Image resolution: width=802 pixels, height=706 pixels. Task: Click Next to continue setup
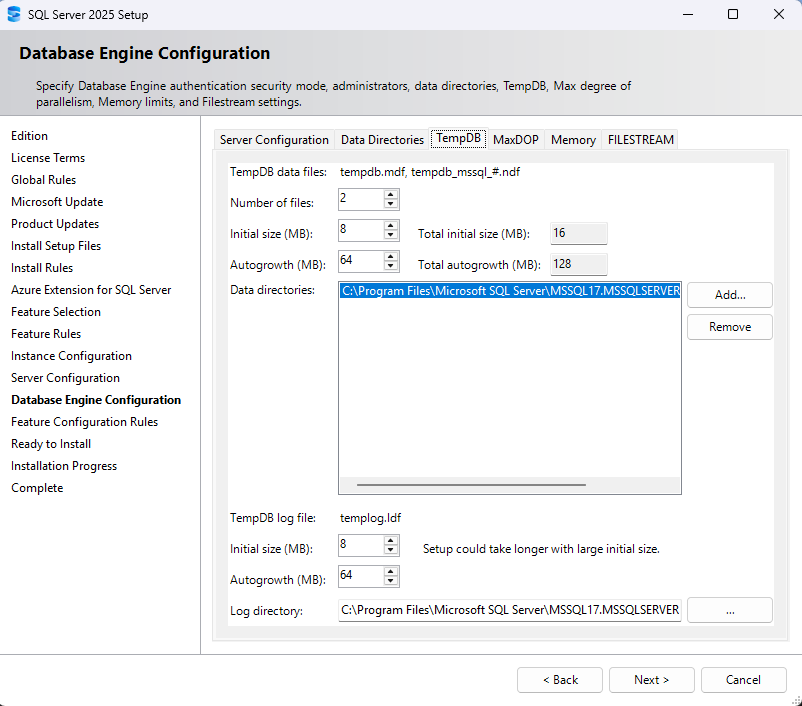point(651,679)
